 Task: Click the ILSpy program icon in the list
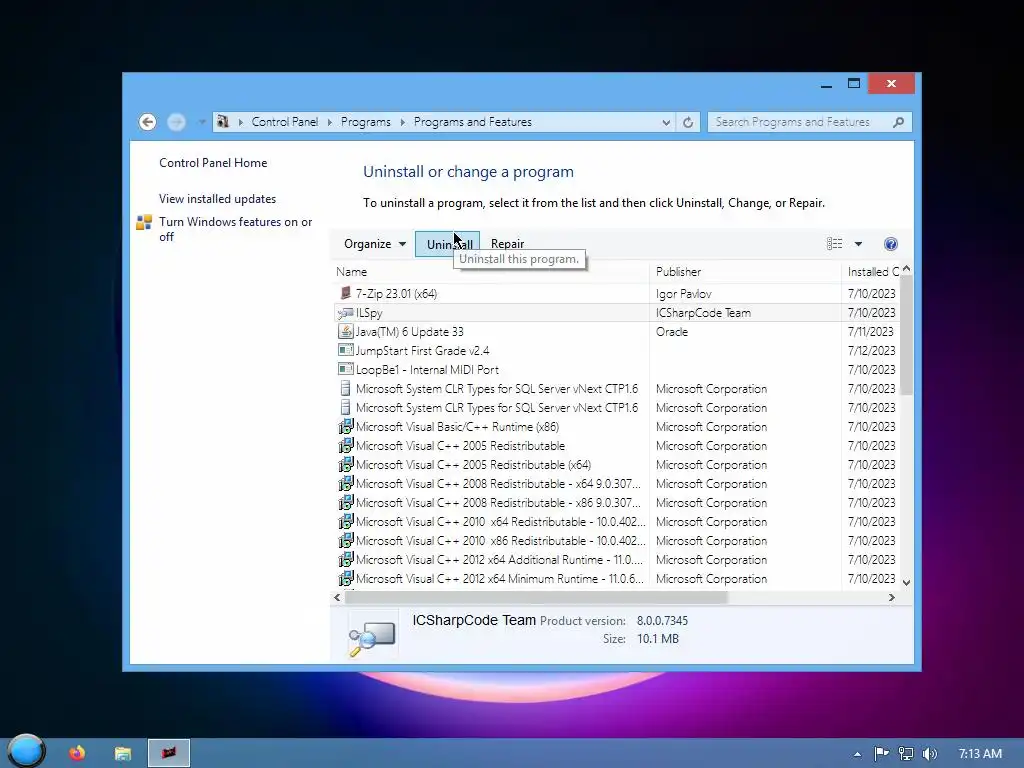(345, 313)
